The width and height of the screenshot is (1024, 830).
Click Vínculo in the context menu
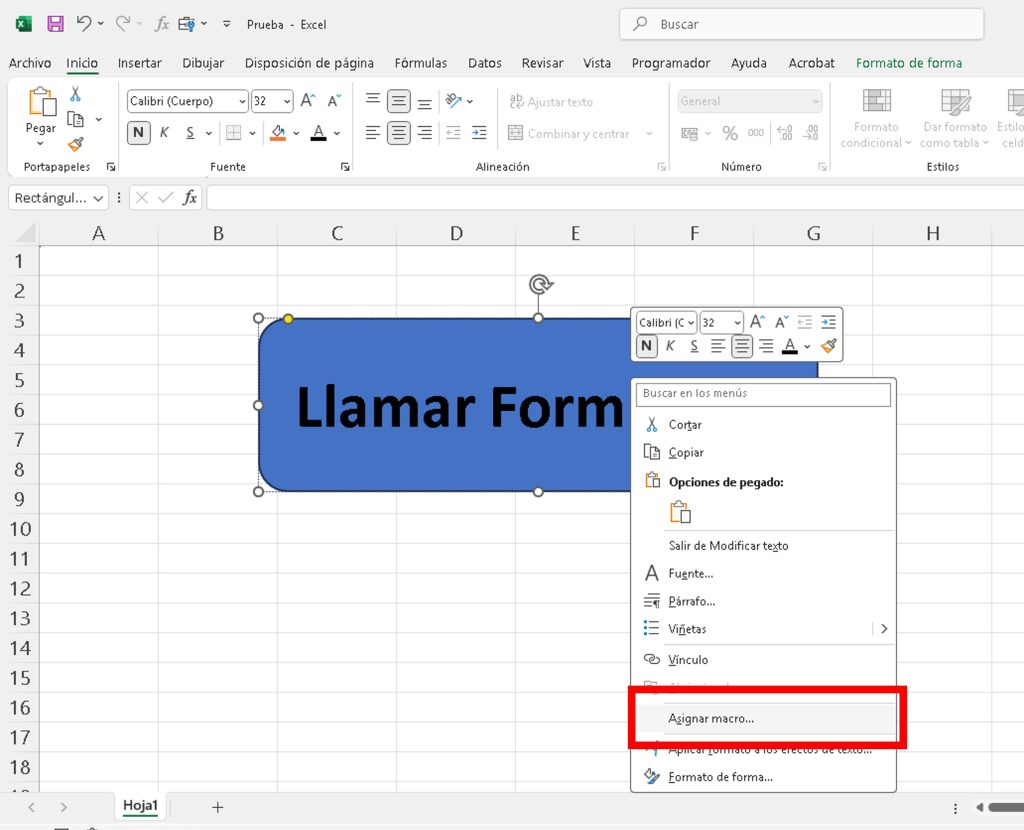[x=688, y=660]
